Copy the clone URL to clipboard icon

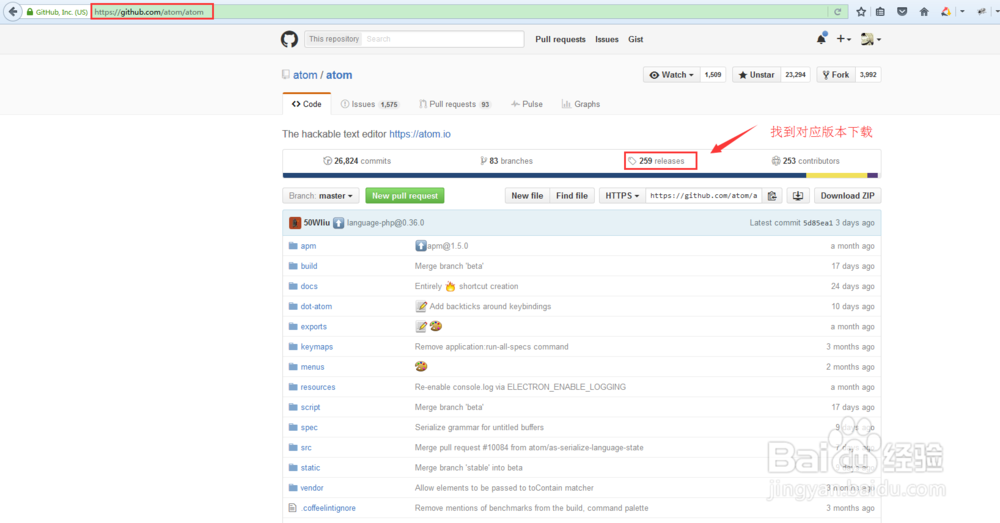coord(772,196)
